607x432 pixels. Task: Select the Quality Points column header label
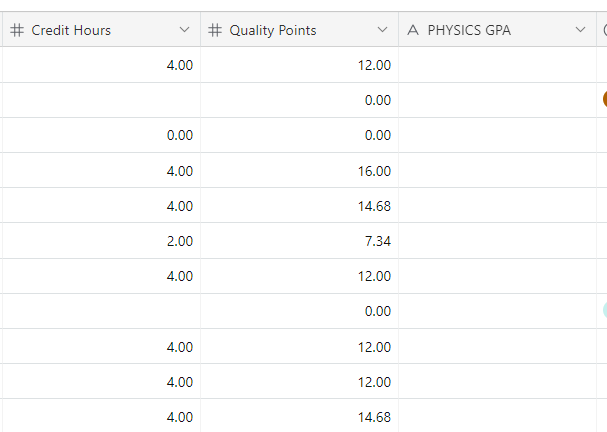click(273, 30)
